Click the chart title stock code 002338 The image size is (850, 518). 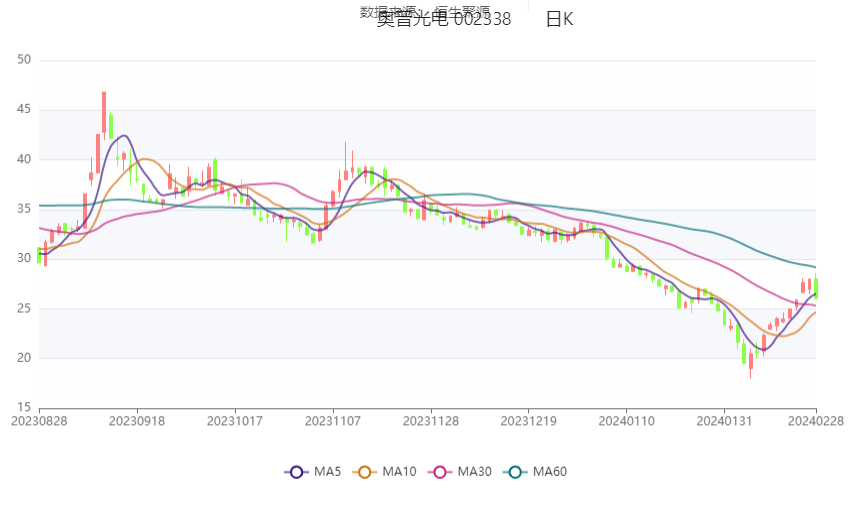point(482,20)
